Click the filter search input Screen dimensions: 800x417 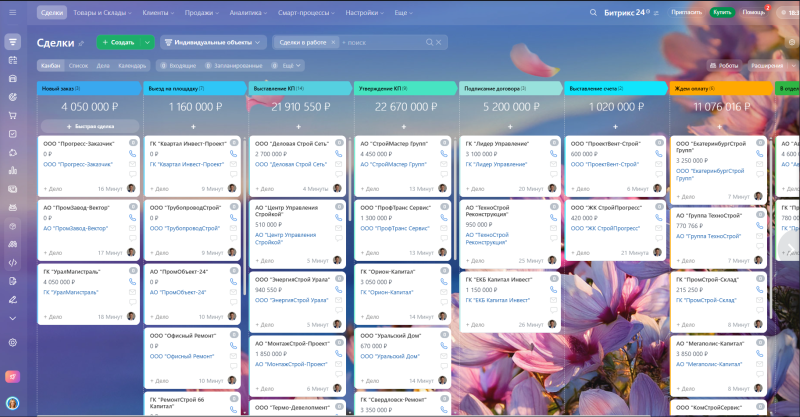tap(383, 42)
